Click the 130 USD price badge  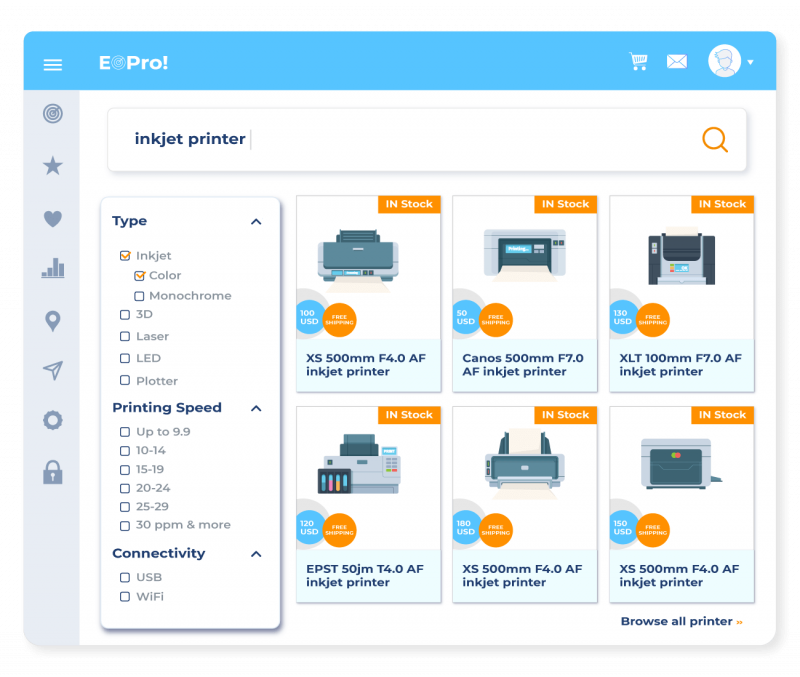[x=622, y=317]
